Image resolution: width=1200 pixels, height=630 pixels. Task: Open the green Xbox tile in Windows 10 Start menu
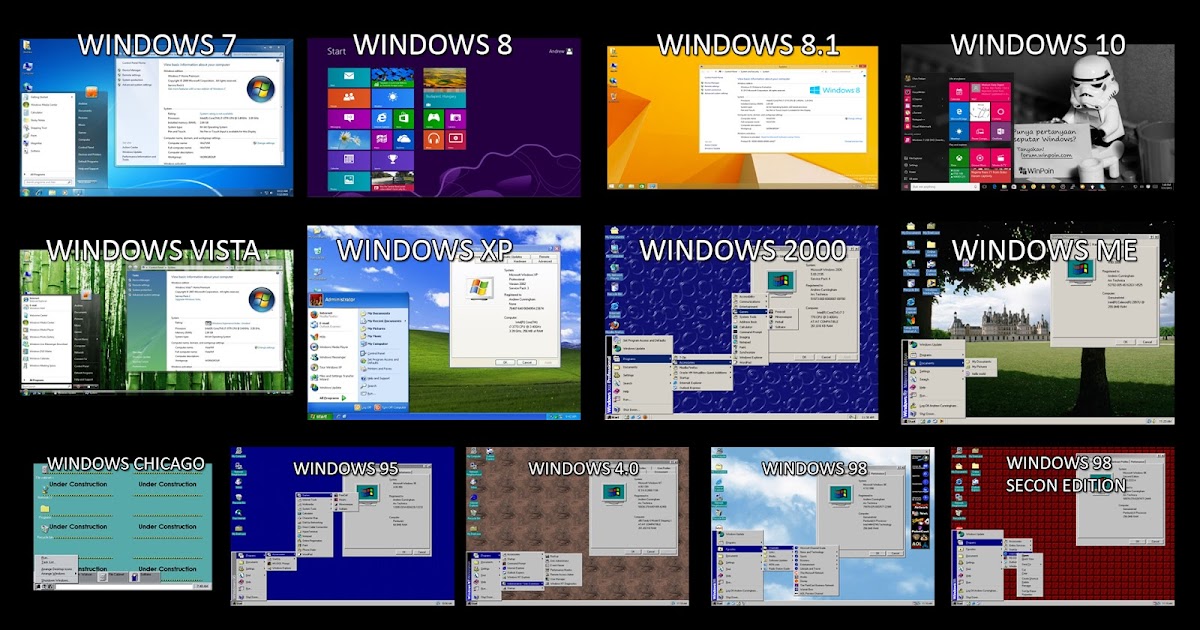[x=958, y=158]
